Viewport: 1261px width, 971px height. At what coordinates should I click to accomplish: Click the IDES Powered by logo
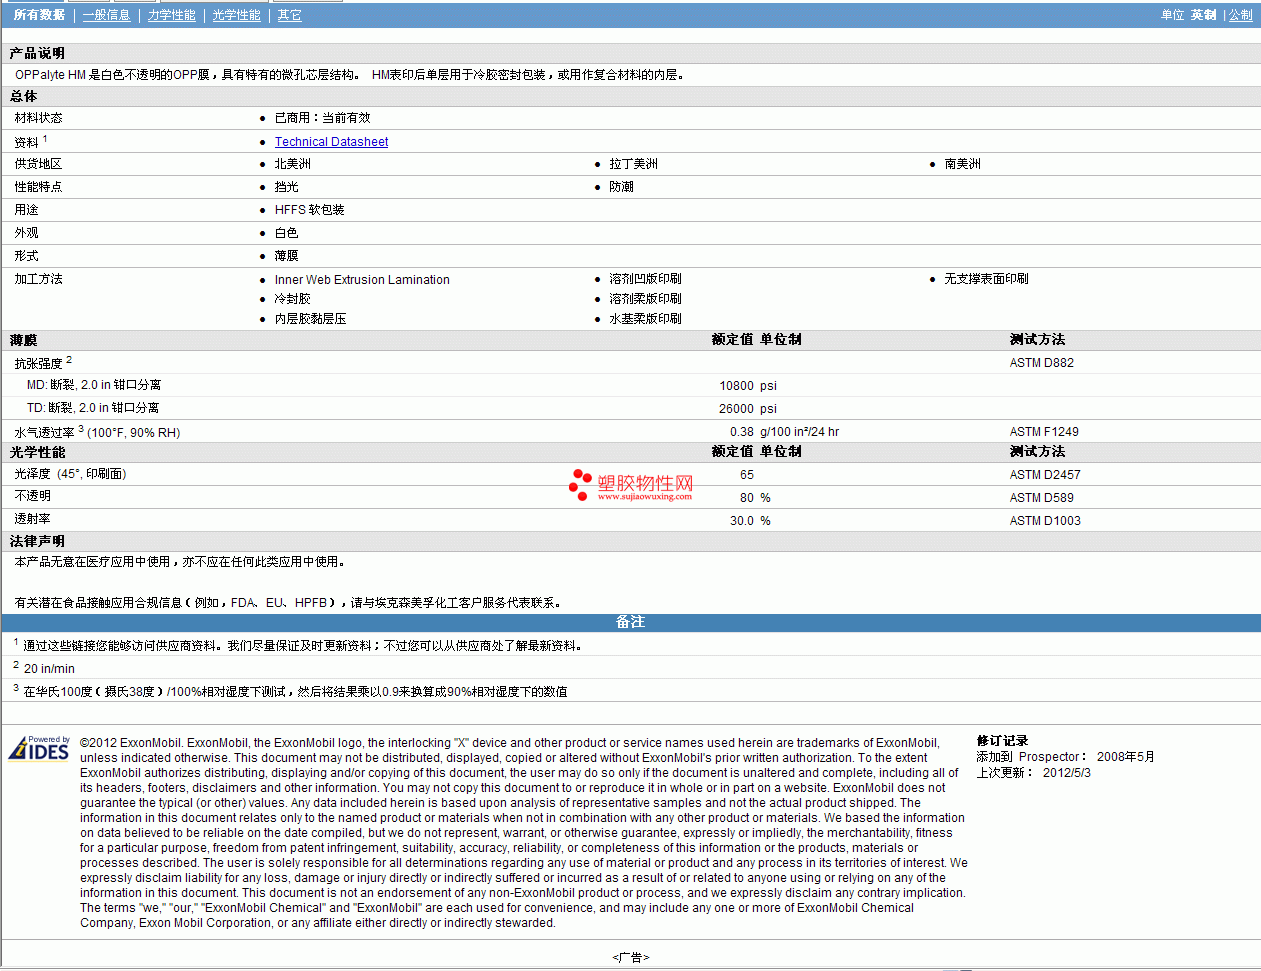[x=39, y=748]
